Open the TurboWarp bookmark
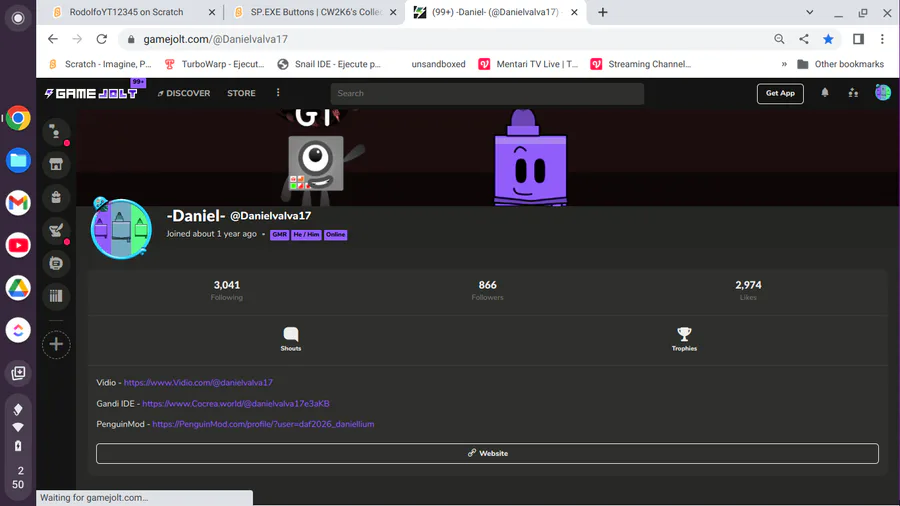 click(215, 64)
